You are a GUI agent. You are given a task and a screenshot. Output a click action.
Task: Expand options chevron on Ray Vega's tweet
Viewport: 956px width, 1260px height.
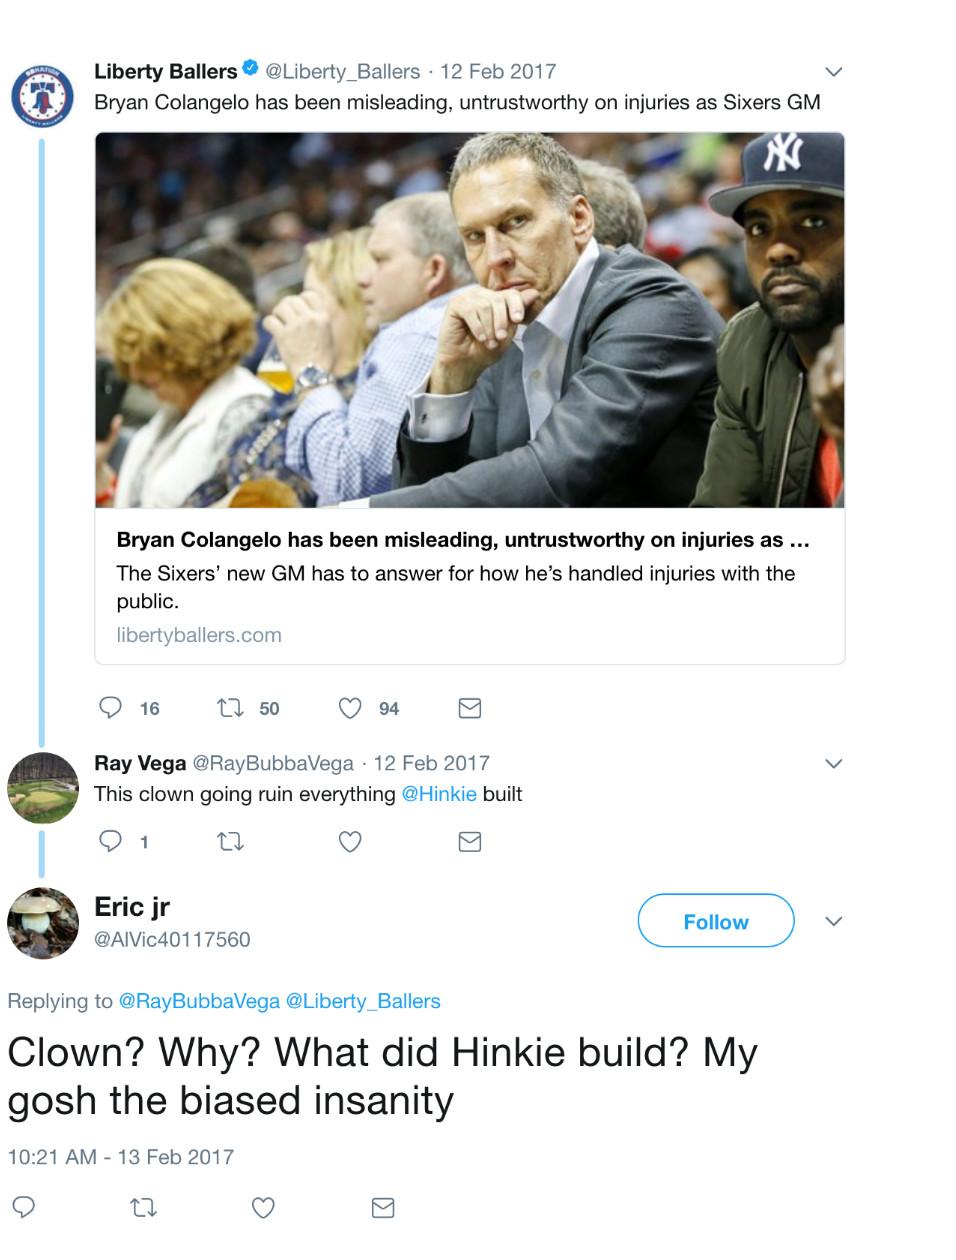click(x=833, y=764)
